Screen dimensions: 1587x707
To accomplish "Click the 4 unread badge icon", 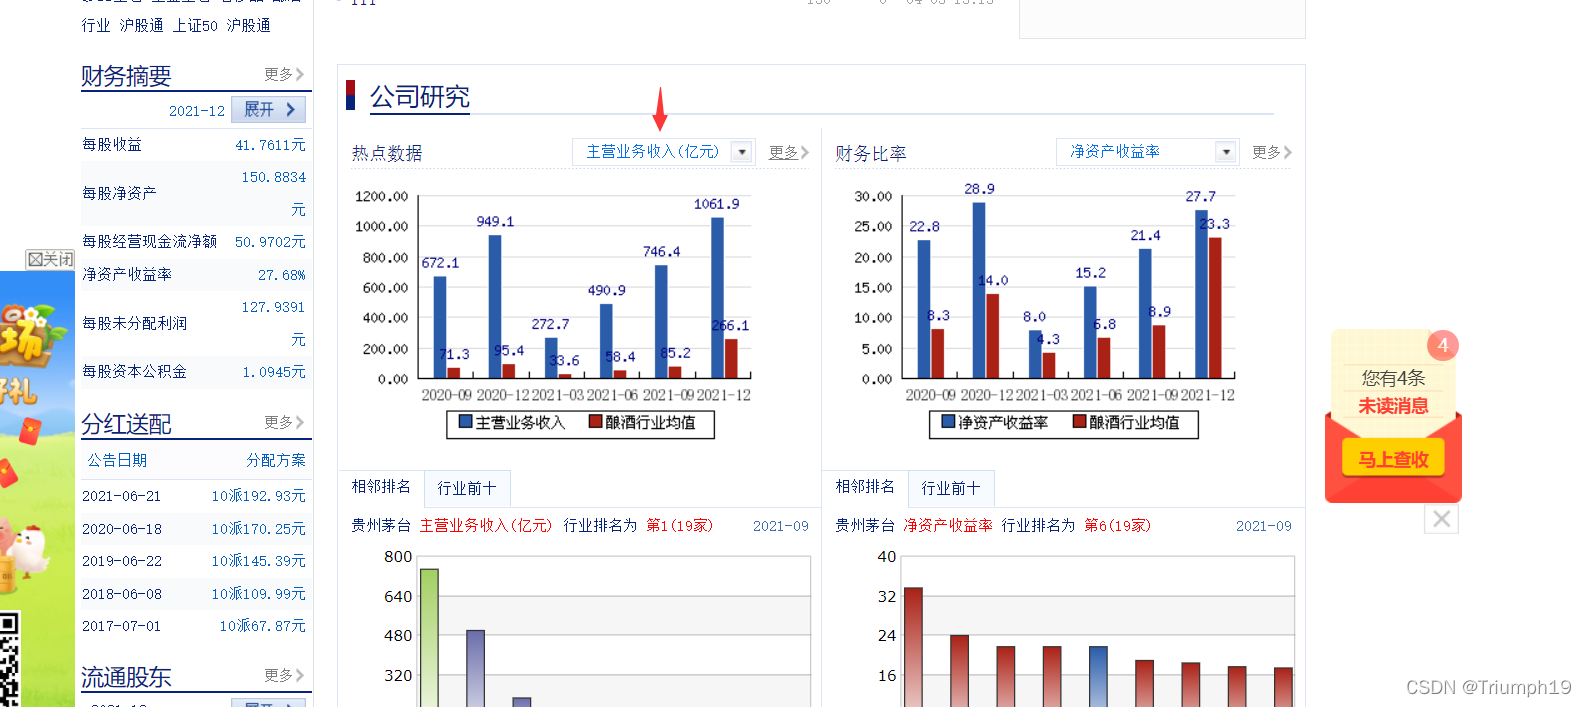I will [x=1442, y=345].
